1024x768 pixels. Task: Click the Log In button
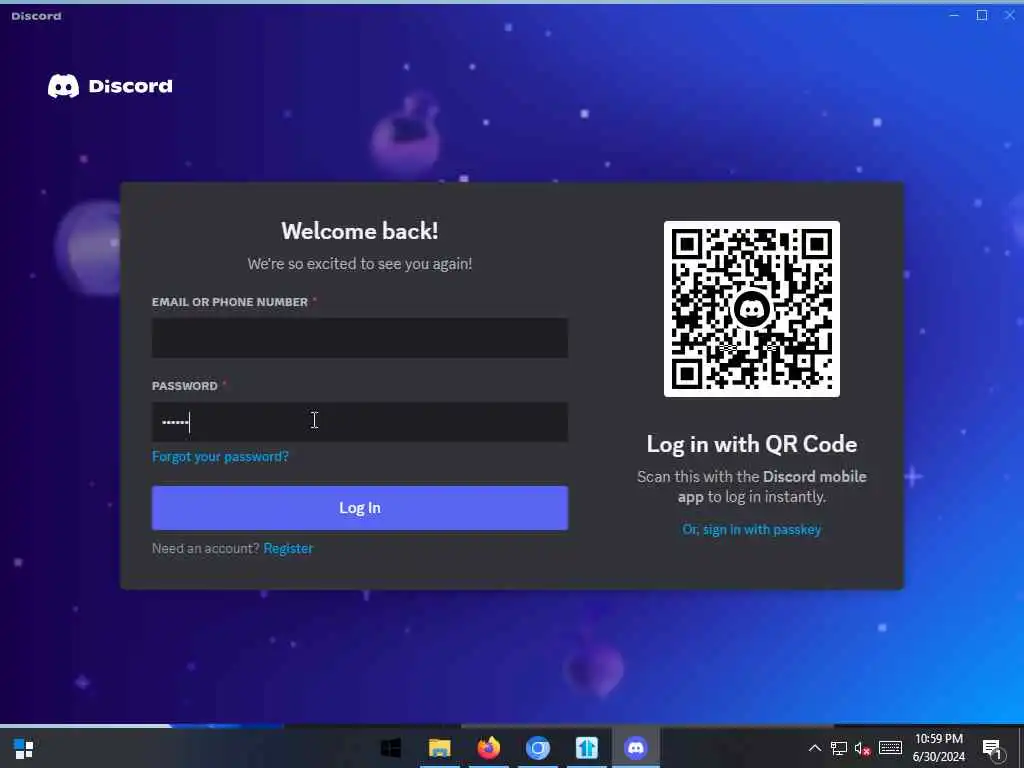tap(360, 507)
